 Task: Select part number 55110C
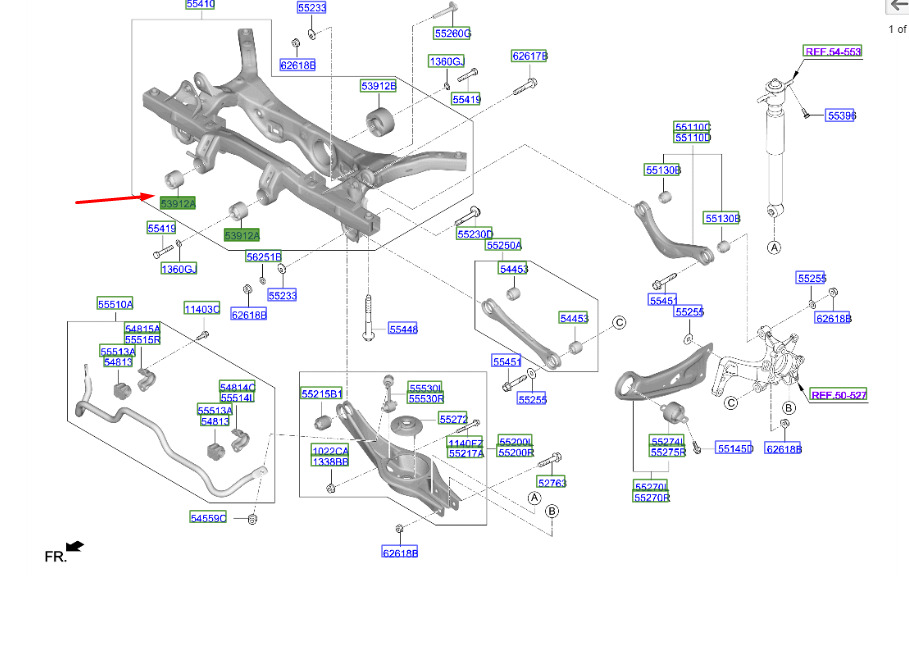coord(693,127)
